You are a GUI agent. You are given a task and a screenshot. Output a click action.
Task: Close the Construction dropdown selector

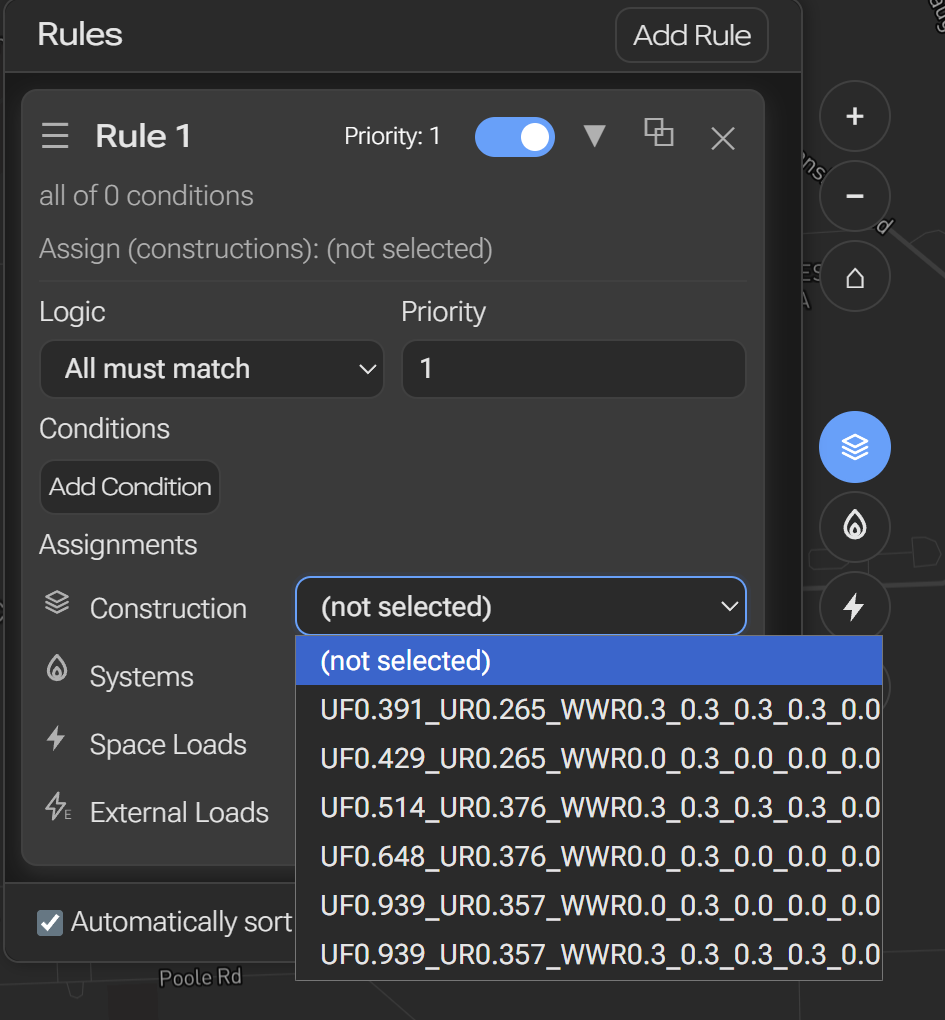tap(520, 606)
